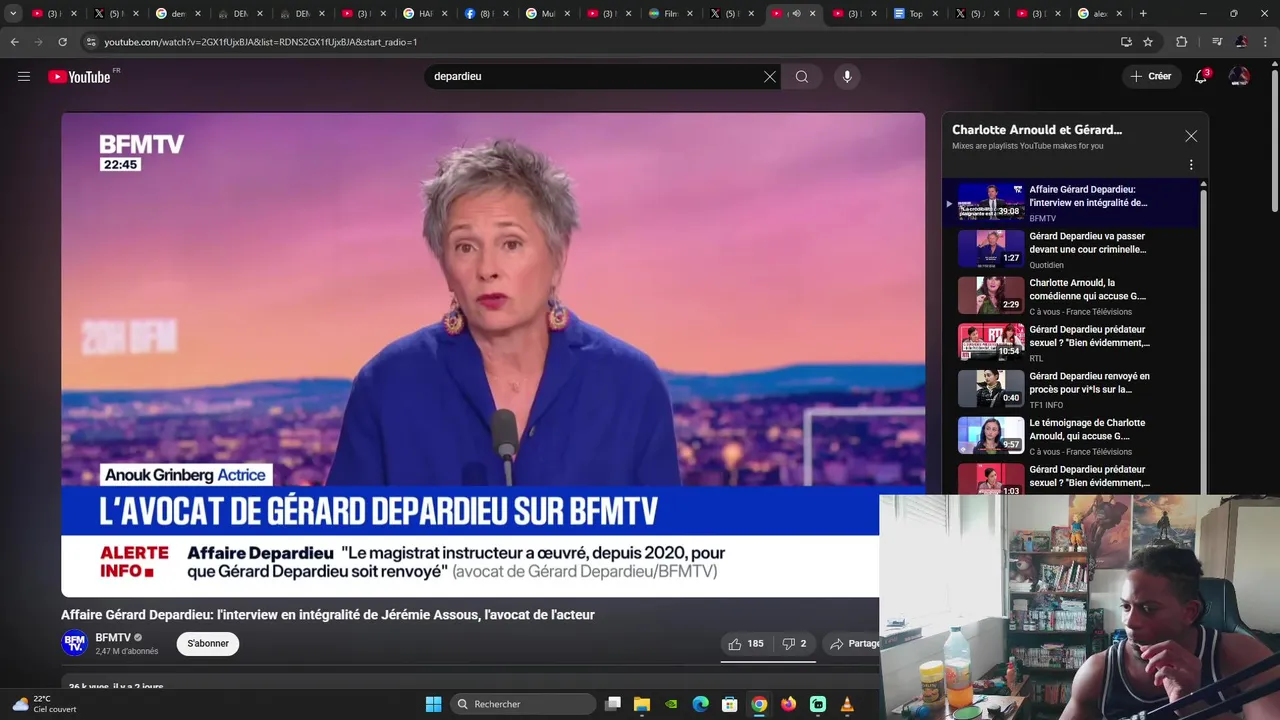Bookmark this page with star icon
This screenshot has width=1280, height=720.
(x=1148, y=42)
